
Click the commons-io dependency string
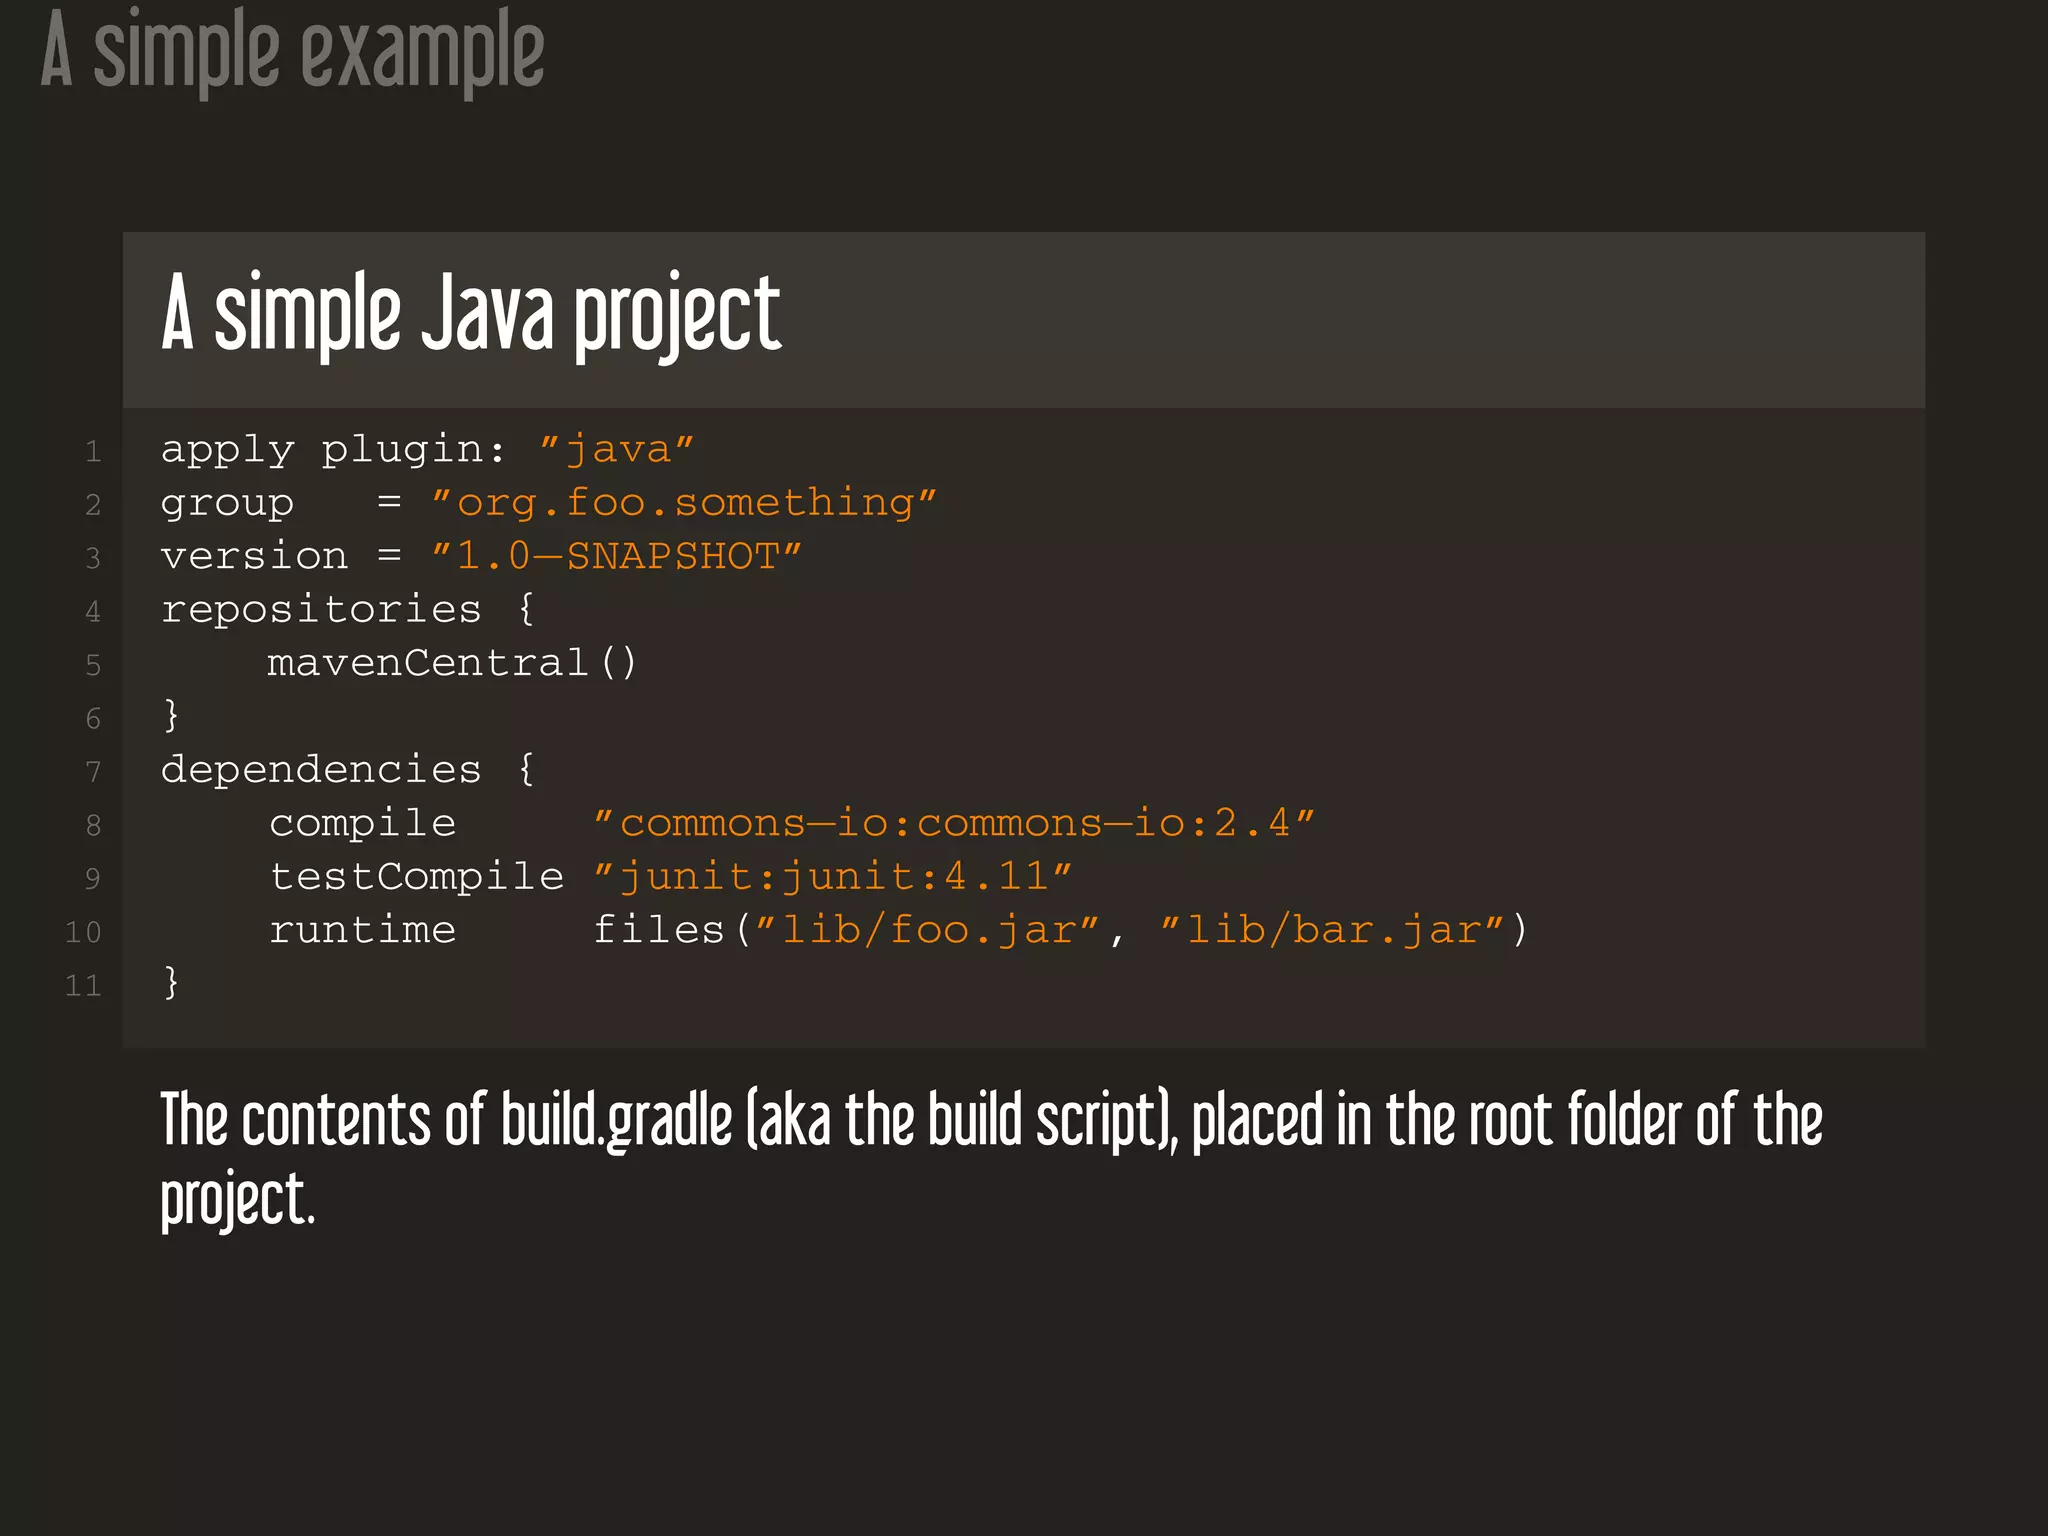point(953,823)
